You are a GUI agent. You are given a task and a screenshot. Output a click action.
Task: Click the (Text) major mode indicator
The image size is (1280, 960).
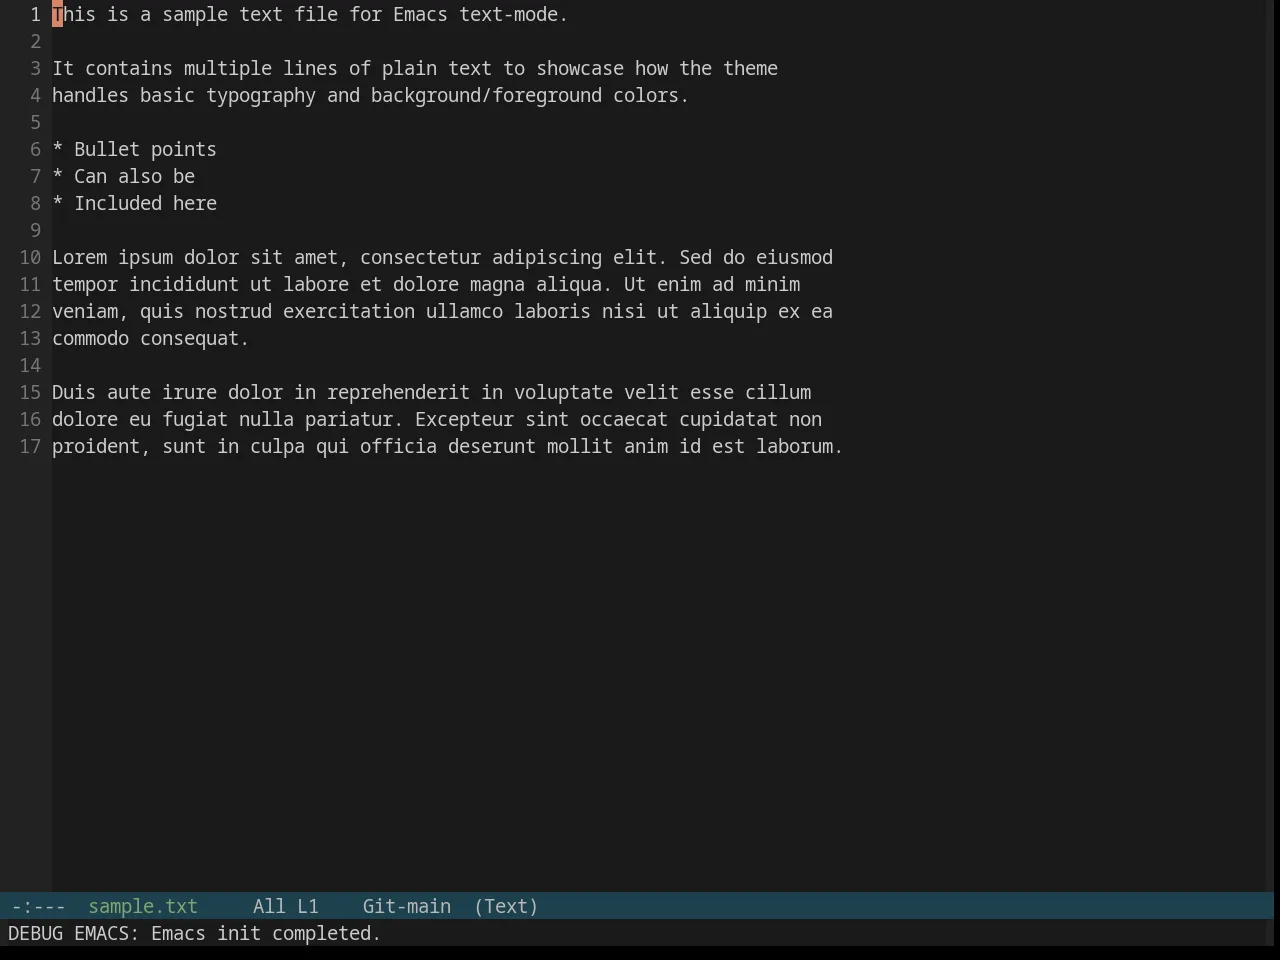pos(506,906)
